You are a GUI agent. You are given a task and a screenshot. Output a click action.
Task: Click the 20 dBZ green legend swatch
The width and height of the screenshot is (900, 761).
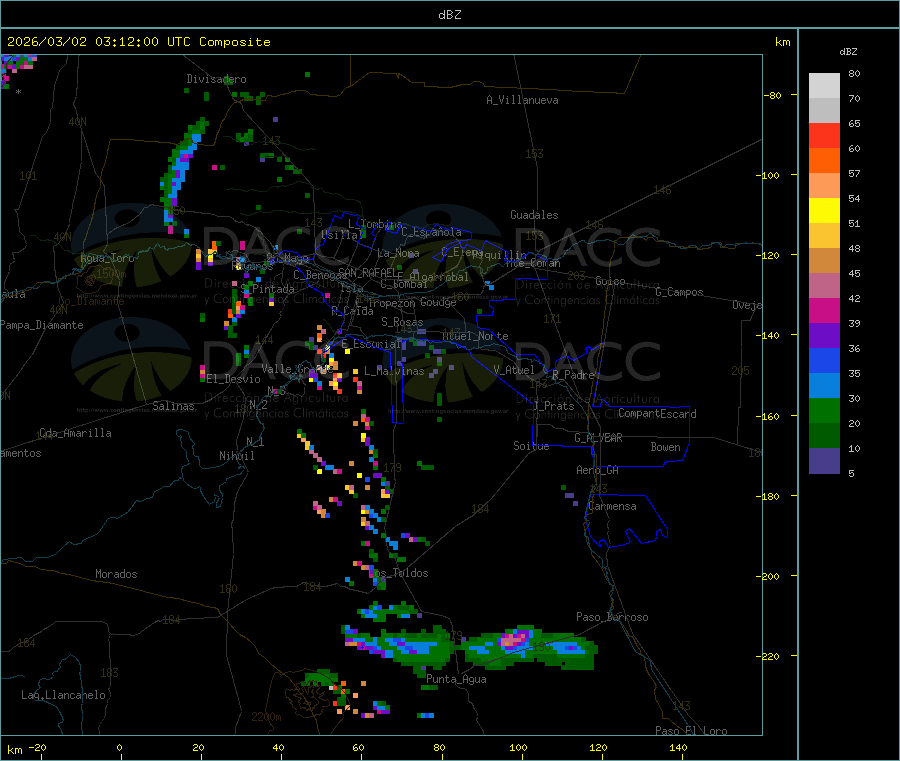tap(824, 410)
